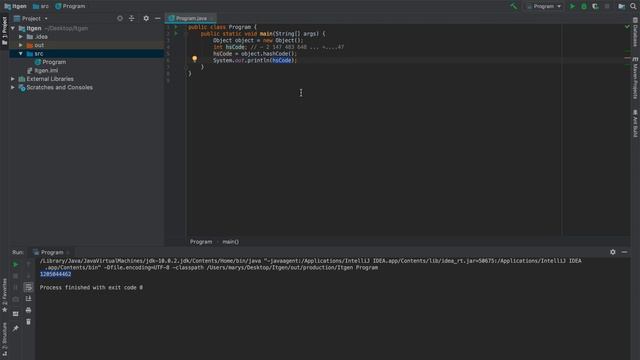Click the run gutter arrow beside main method
This screenshot has width=640, height=360.
coord(176,33)
